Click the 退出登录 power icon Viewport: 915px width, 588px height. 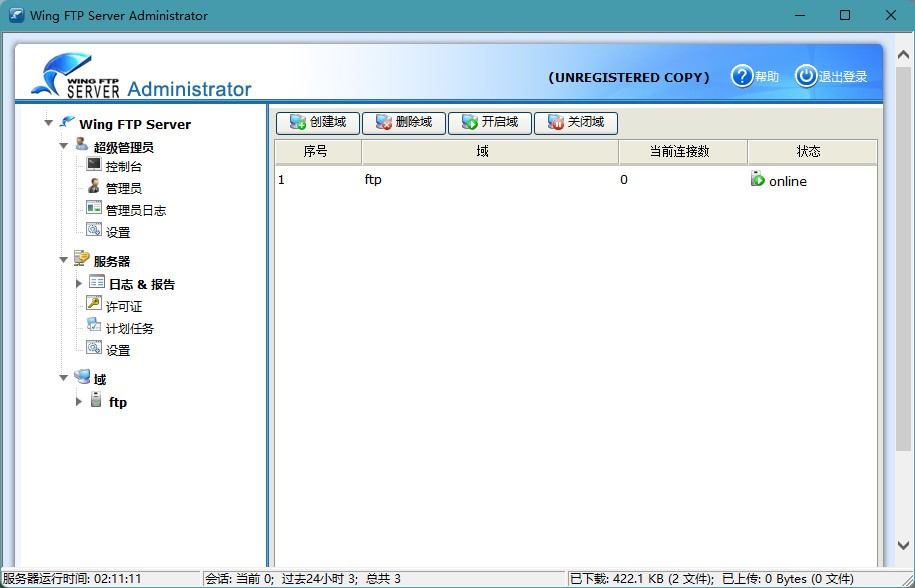pos(806,76)
